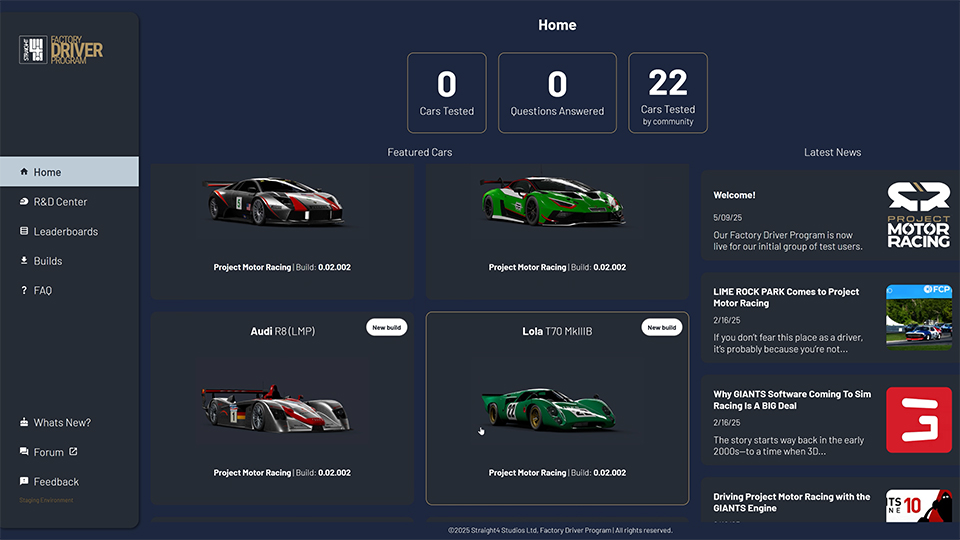
Task: Click the R&D Center icon in the sidebar
Action: pos(24,201)
